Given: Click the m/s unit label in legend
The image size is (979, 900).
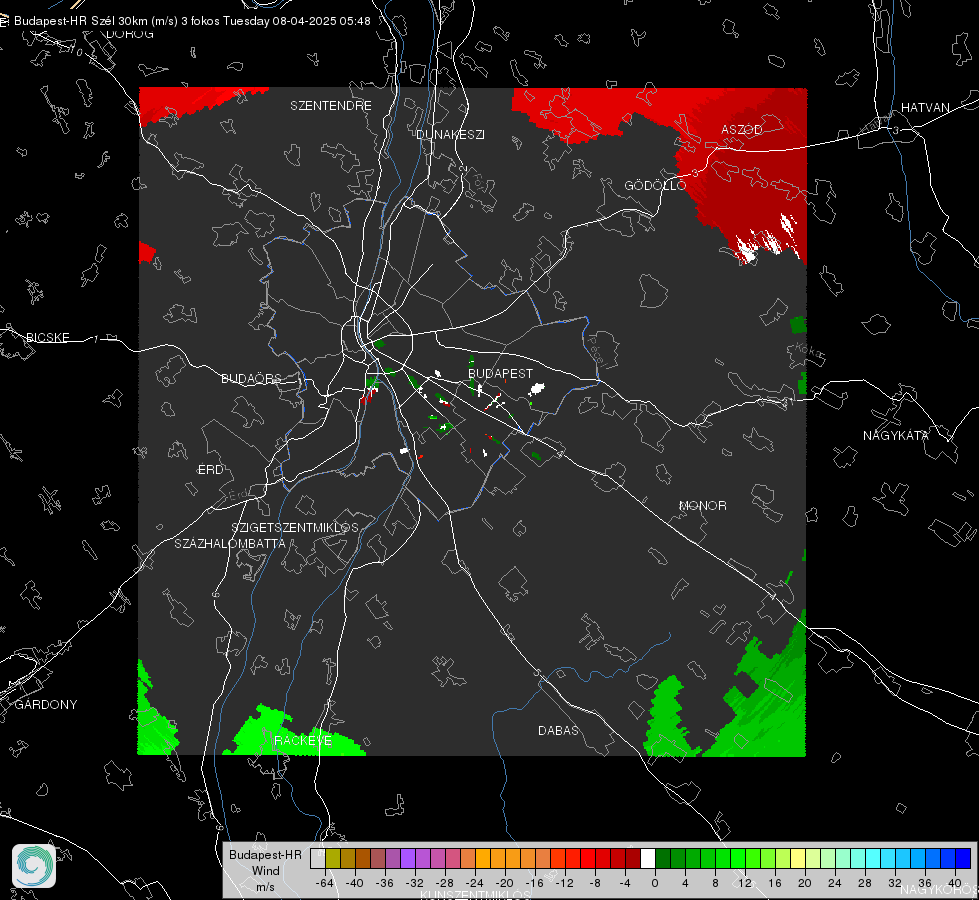Looking at the screenshot, I should [265, 887].
